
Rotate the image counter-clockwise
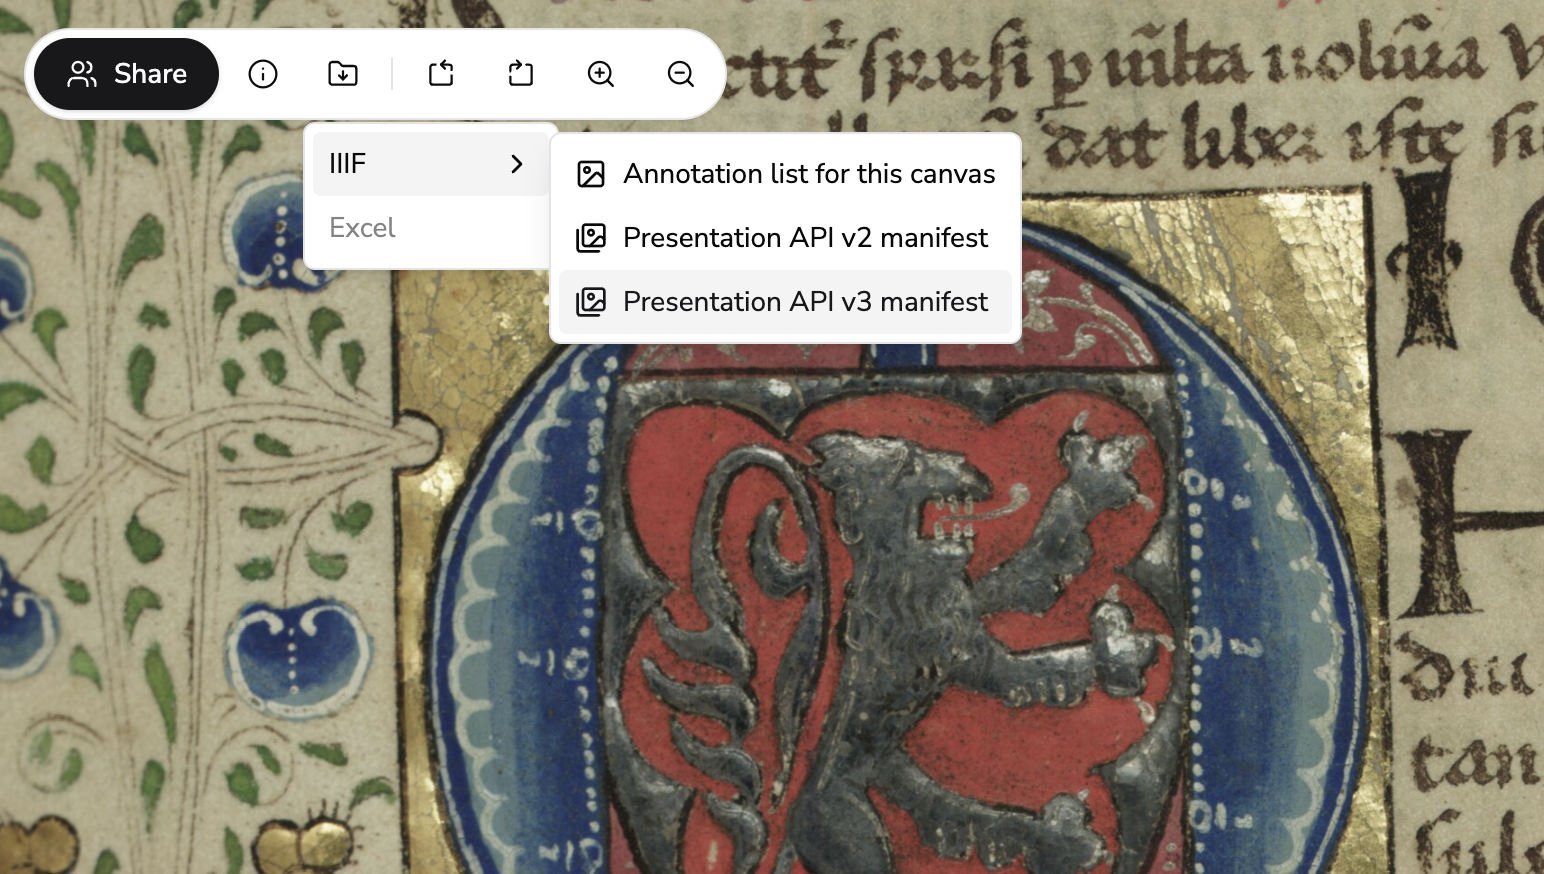coord(441,74)
